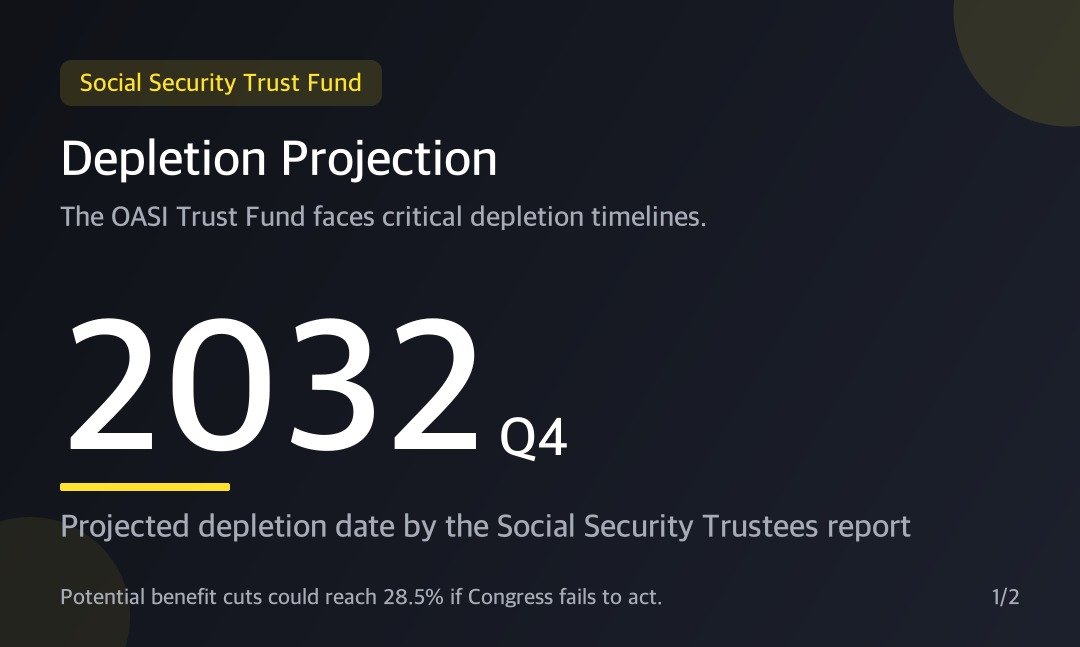This screenshot has height=647, width=1080.
Task: Click the Social Security Trust Fund badge
Action: [x=221, y=83]
